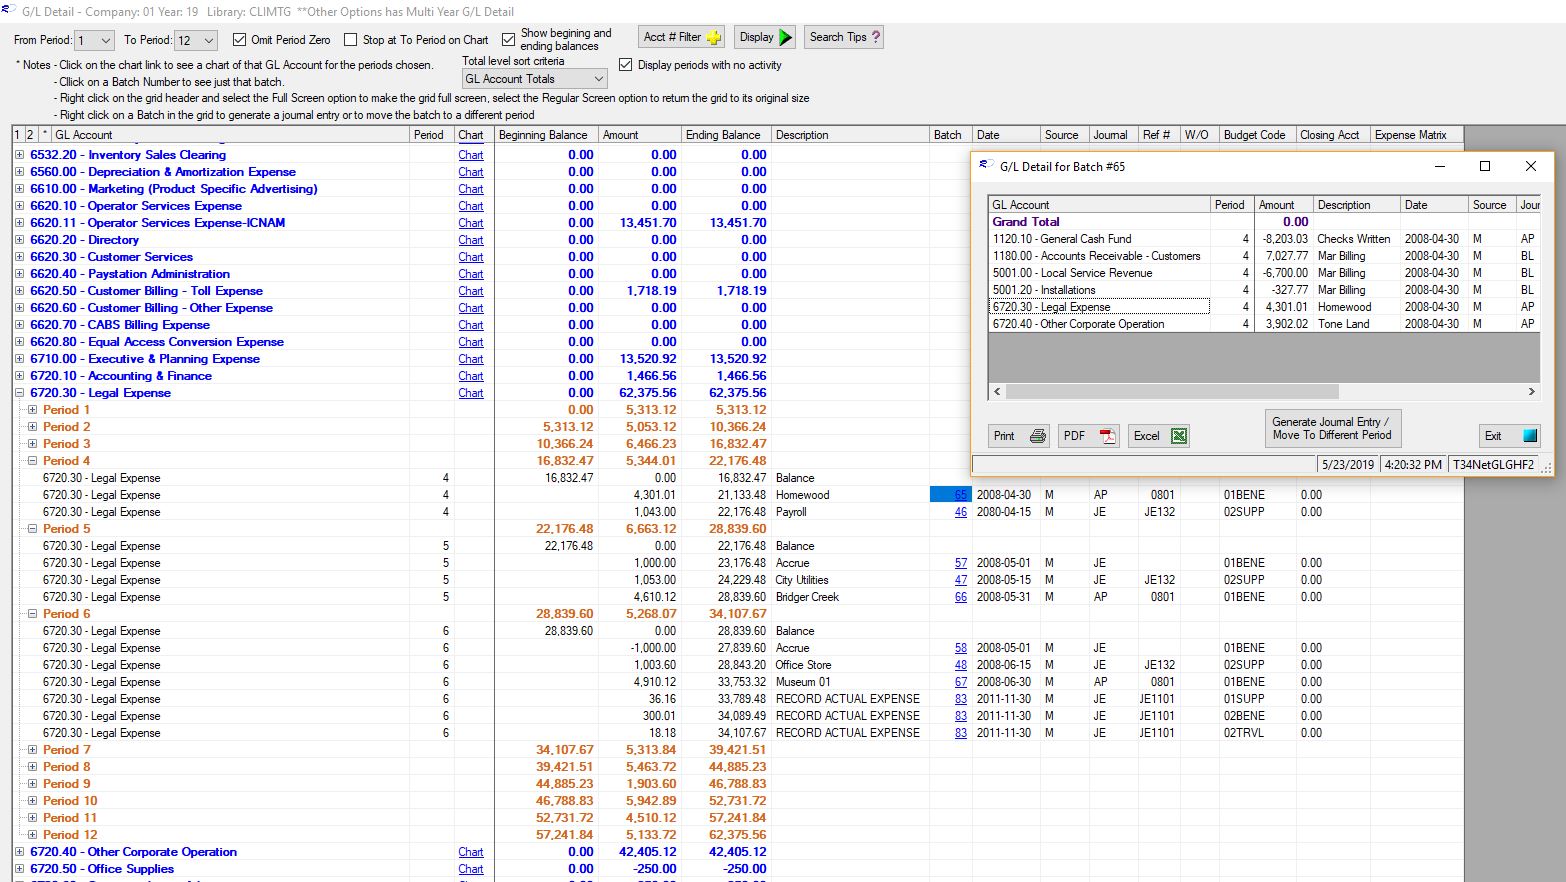Viewport: 1566px width, 882px height.
Task: Toggle Show beginning and ending balances
Action: [508, 40]
